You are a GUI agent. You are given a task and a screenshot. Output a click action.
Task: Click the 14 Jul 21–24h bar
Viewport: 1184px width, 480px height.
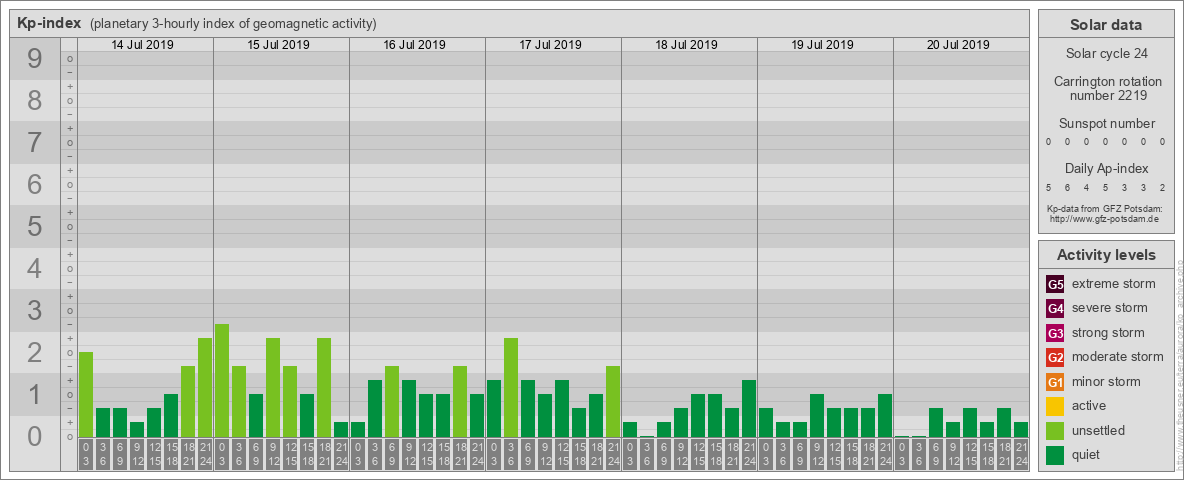click(205, 388)
